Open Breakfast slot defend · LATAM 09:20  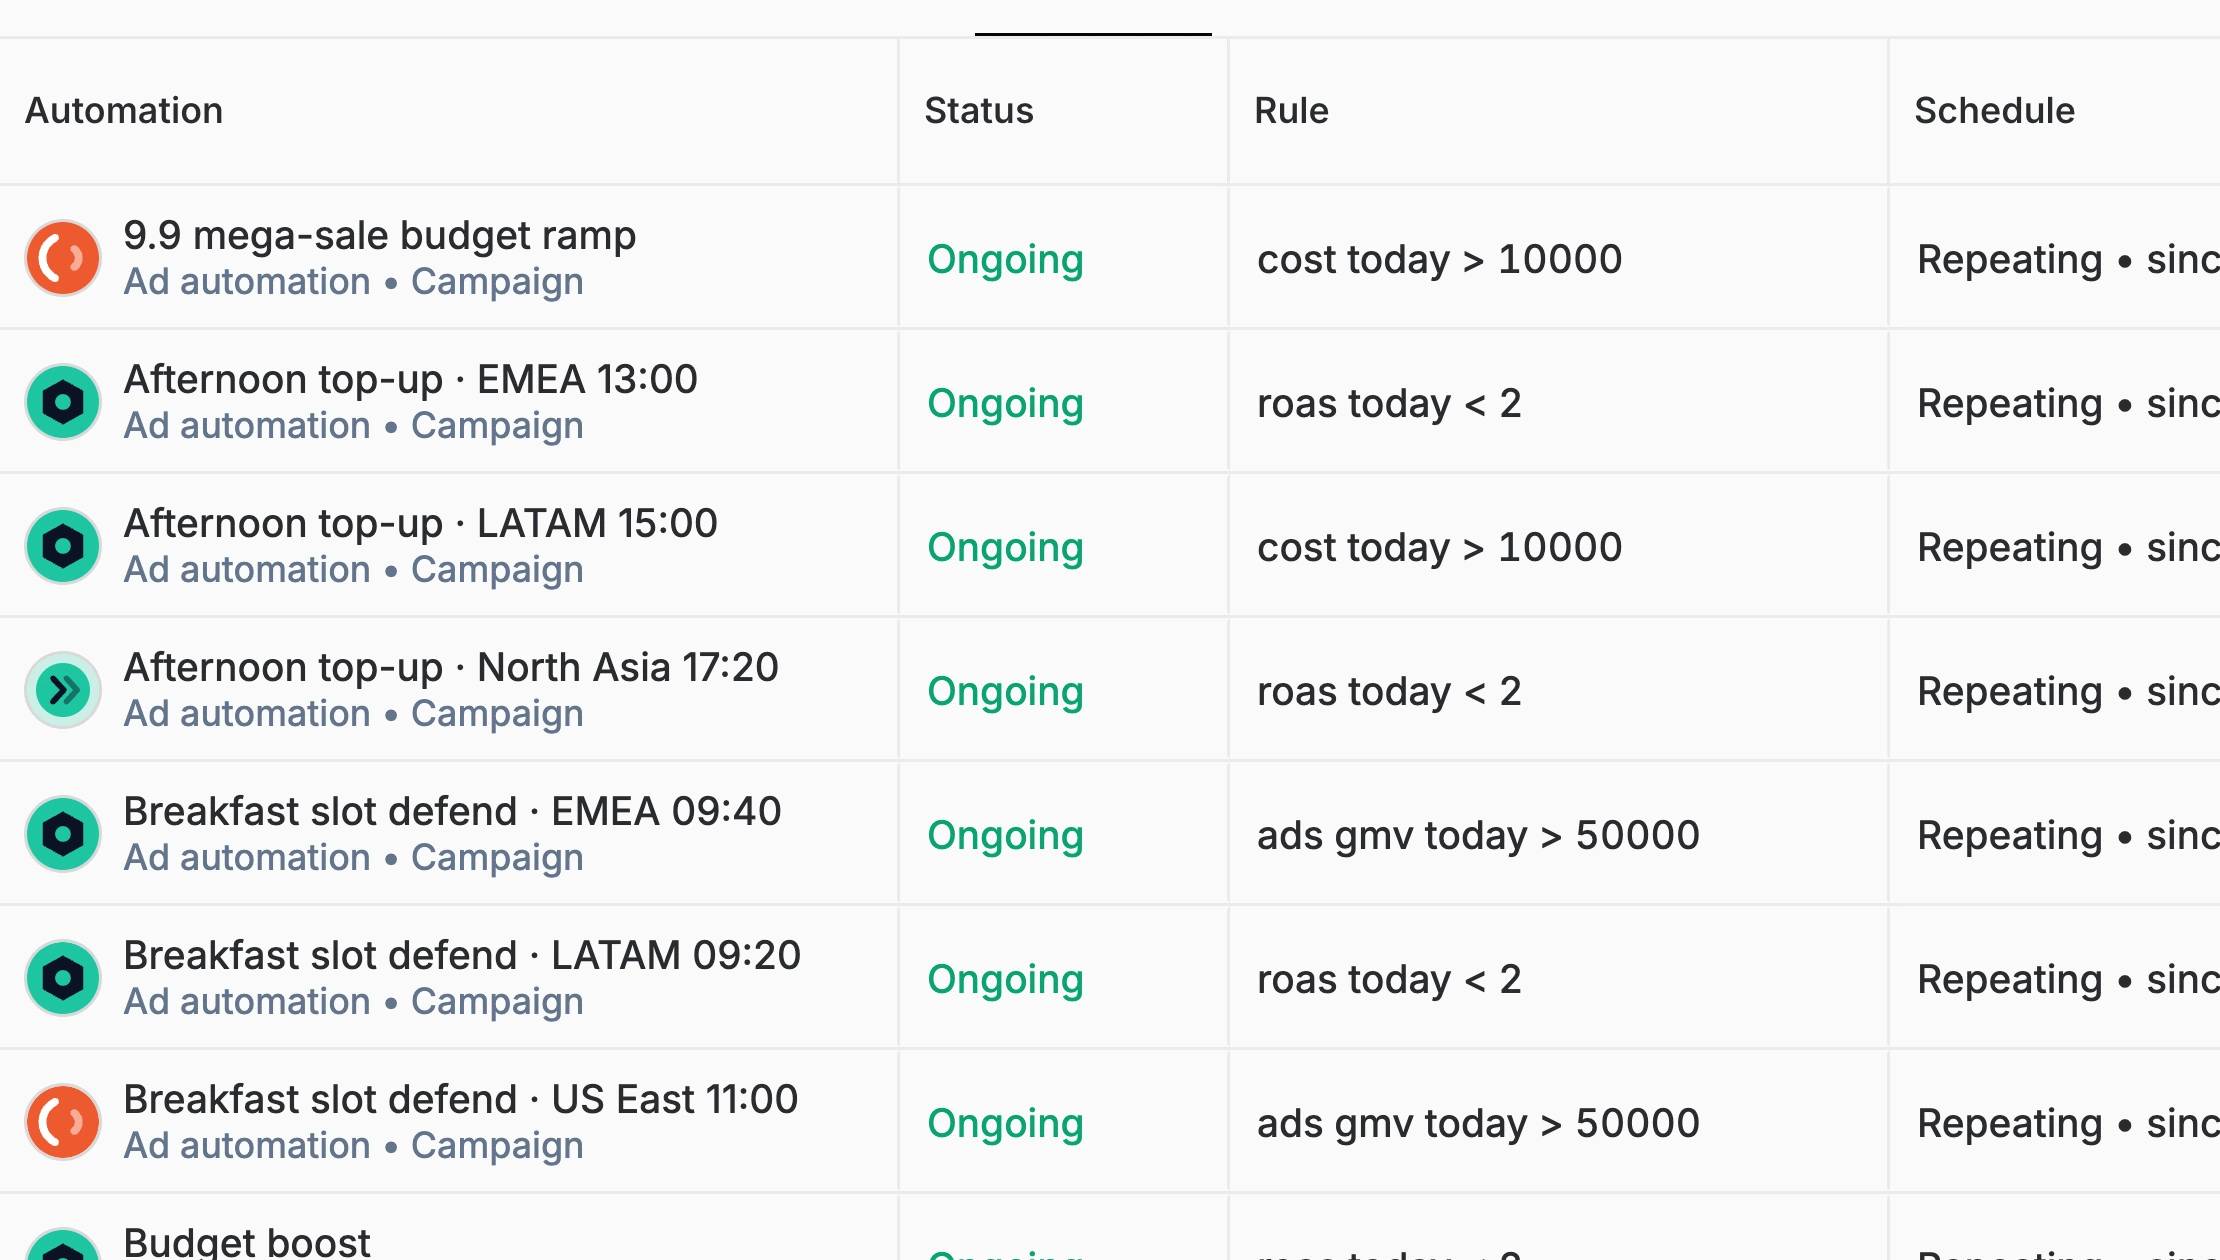click(x=463, y=956)
